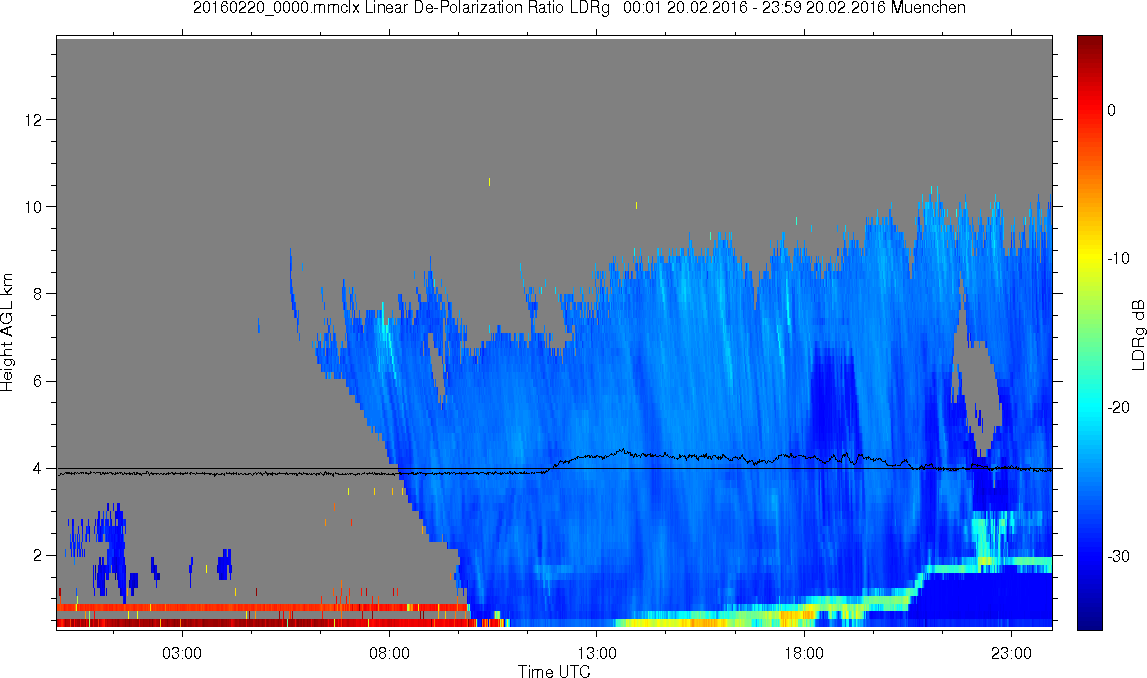1147x678 pixels.
Task: Click the dark red top of colorbar
Action: [1089, 44]
